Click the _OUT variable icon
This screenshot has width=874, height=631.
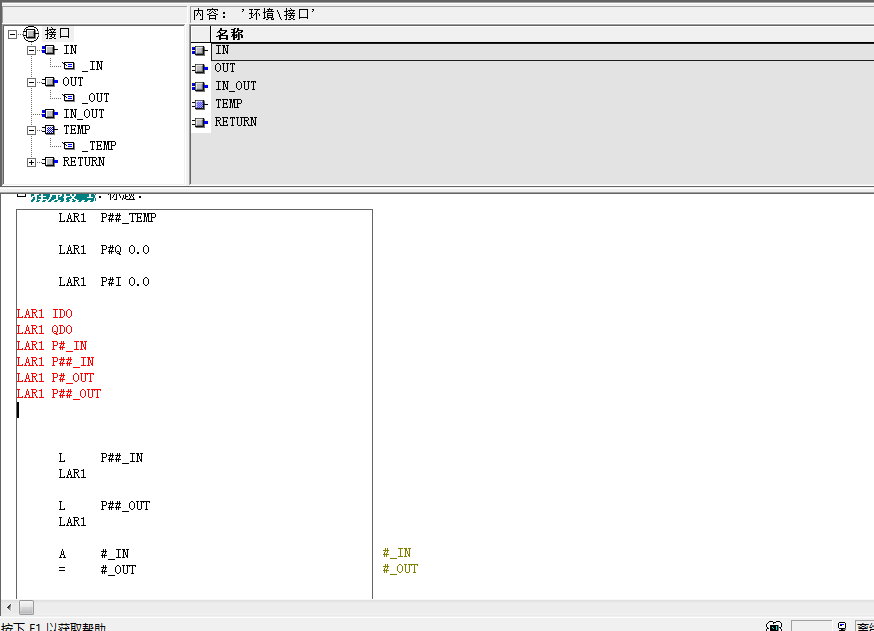point(69,98)
